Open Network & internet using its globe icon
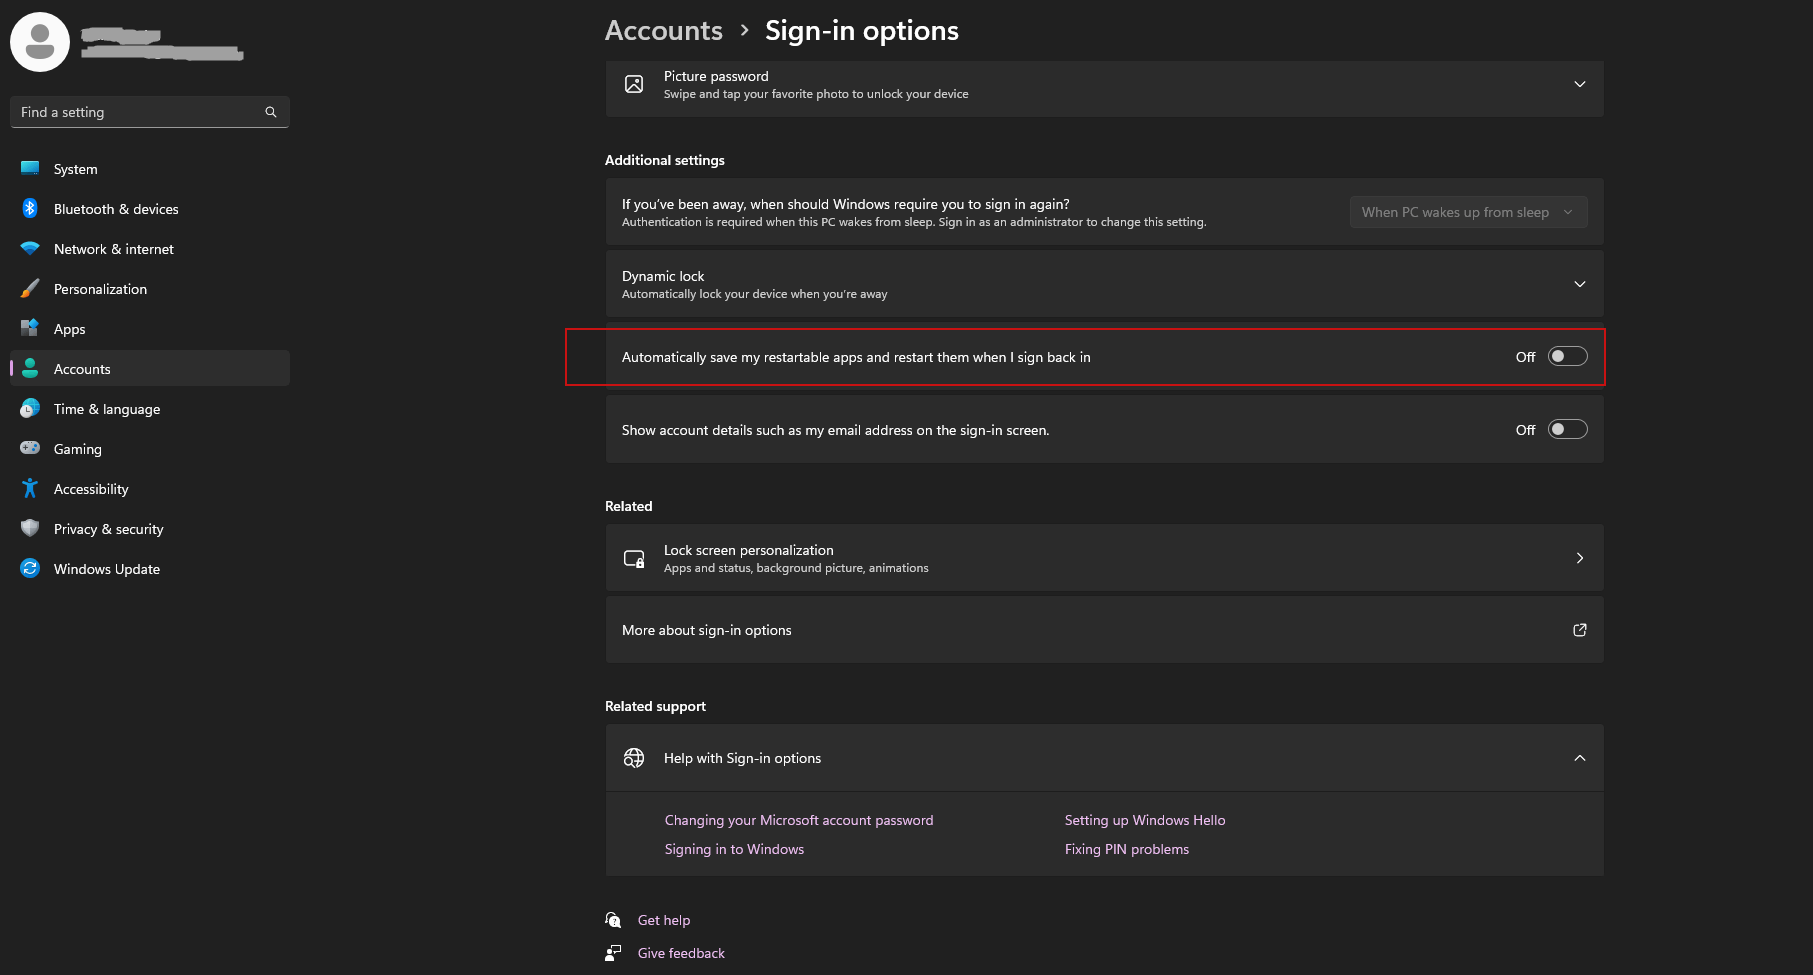The image size is (1813, 975). point(30,248)
